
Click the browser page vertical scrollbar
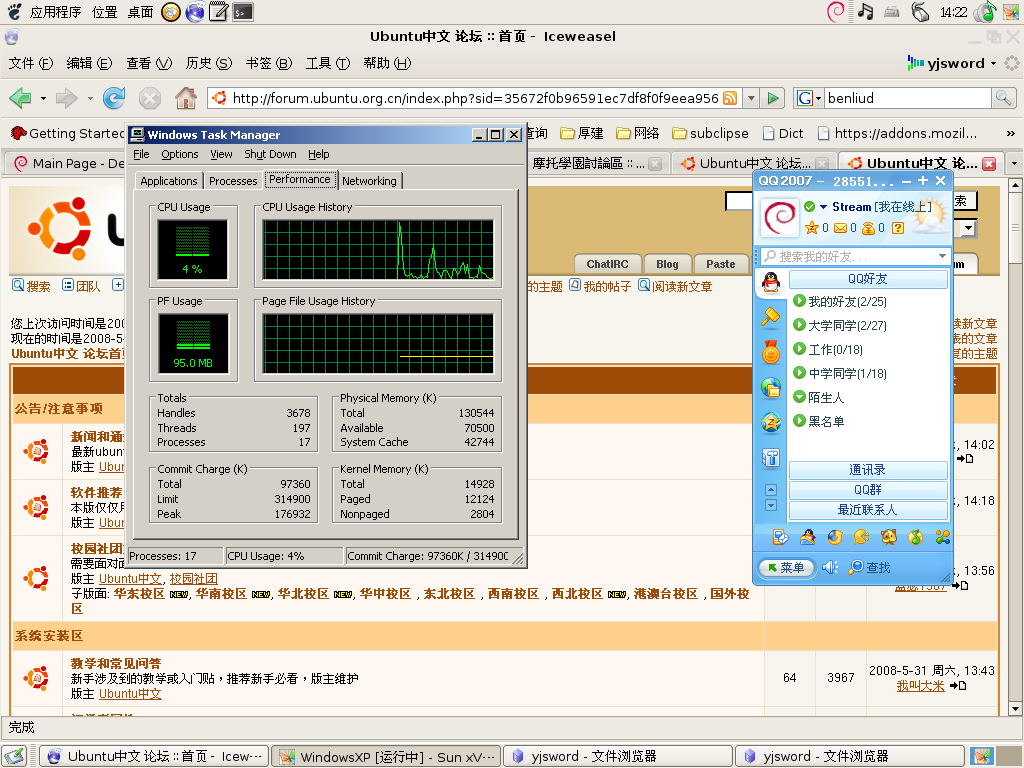point(1014,447)
